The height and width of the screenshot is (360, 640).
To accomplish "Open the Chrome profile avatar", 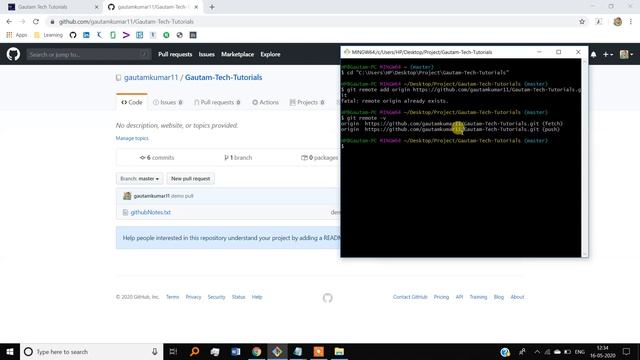I will [x=618, y=22].
